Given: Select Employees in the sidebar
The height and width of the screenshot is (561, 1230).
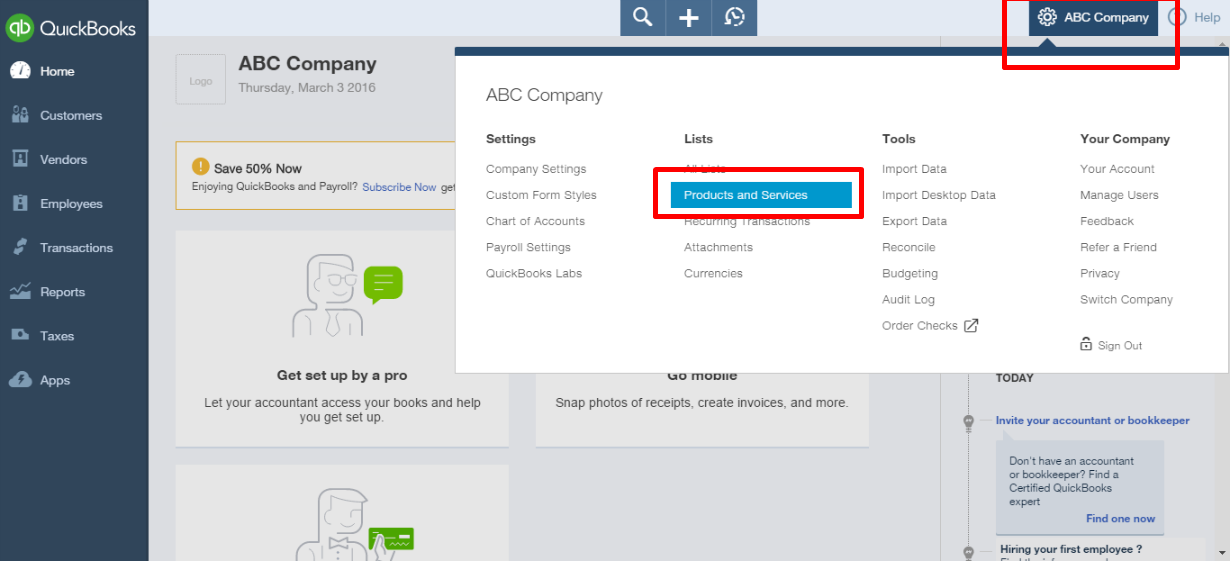Looking at the screenshot, I should point(71,204).
